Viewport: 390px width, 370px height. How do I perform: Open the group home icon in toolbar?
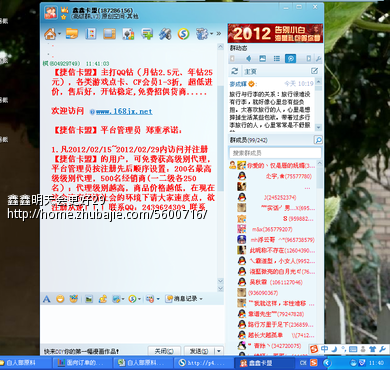50,34
